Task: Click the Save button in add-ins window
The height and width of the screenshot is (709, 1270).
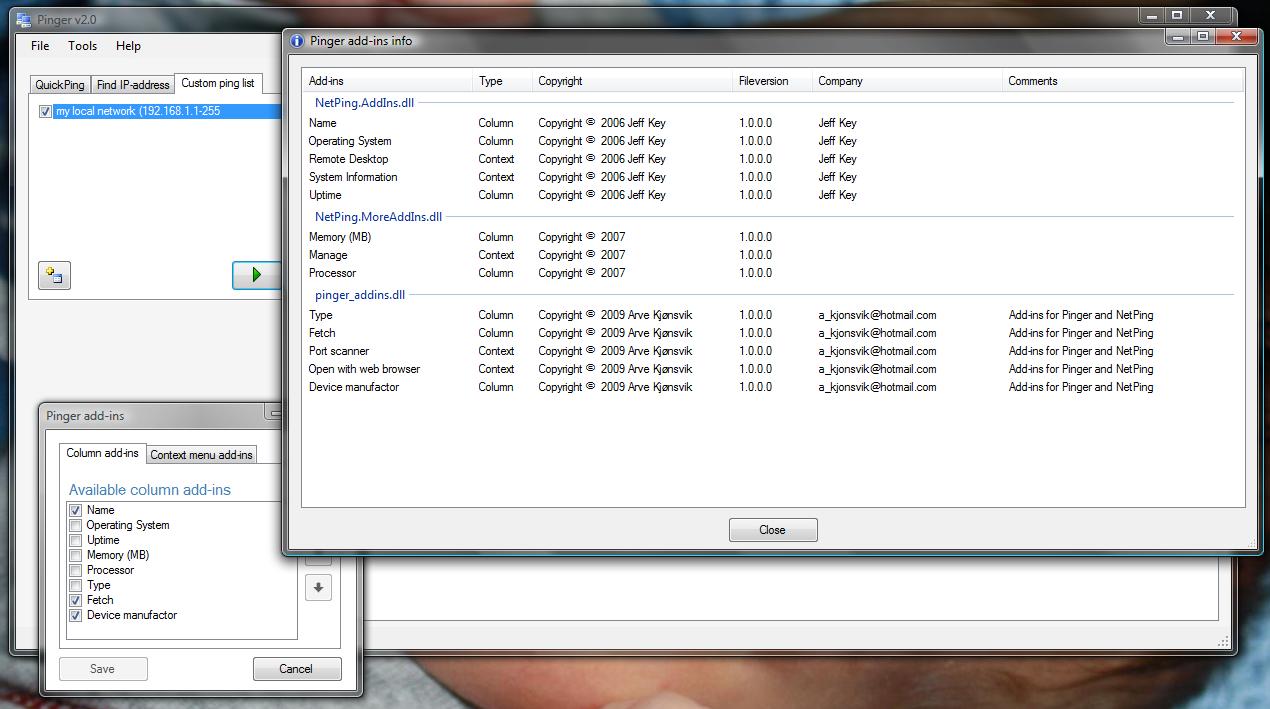Action: pyautogui.click(x=102, y=669)
